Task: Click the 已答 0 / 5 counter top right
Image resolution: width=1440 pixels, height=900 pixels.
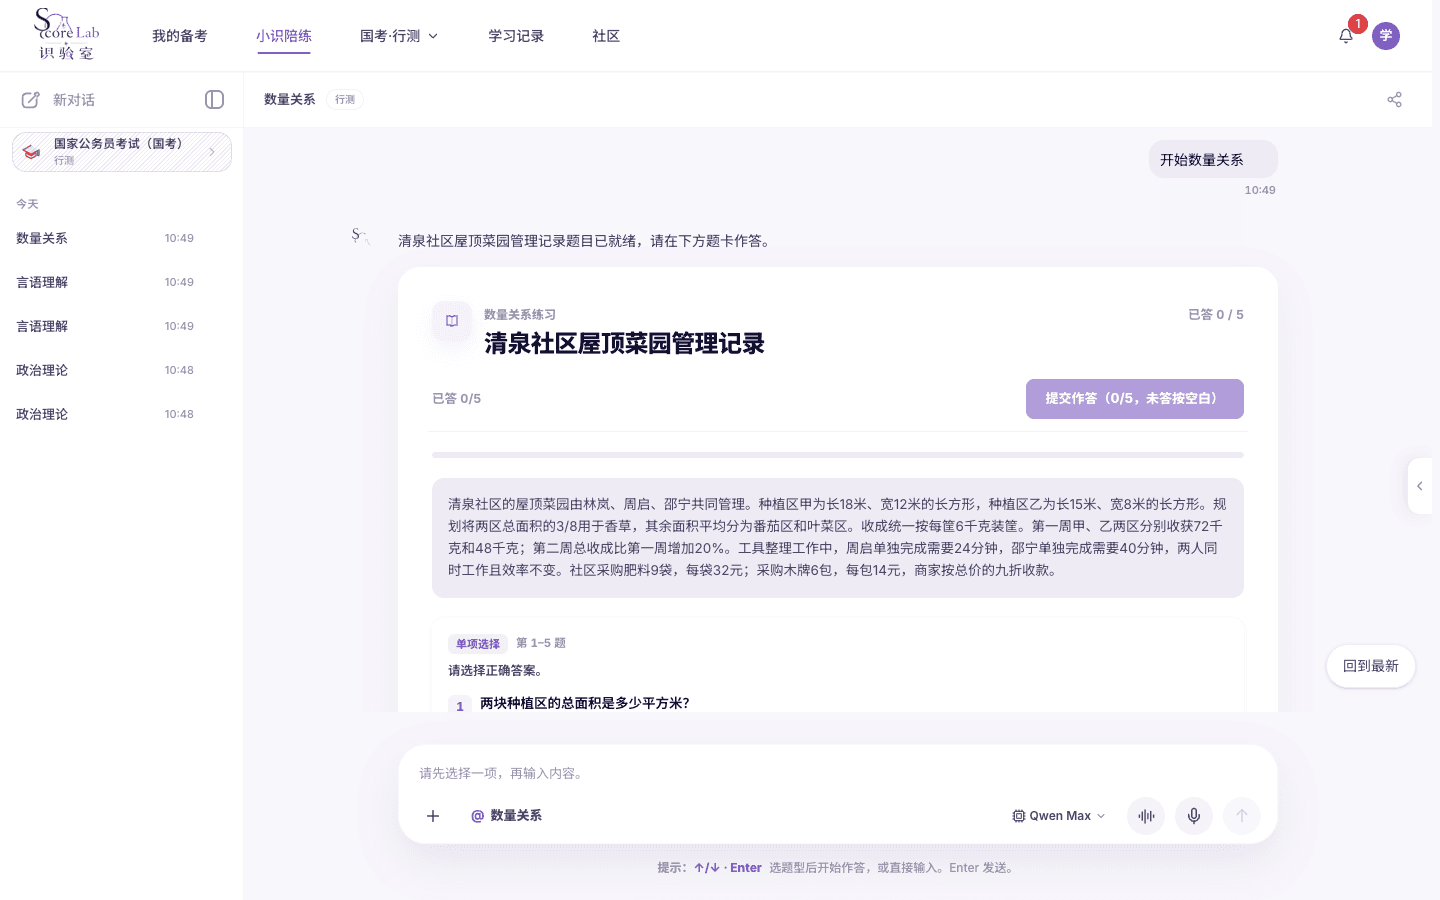Action: tap(1216, 315)
